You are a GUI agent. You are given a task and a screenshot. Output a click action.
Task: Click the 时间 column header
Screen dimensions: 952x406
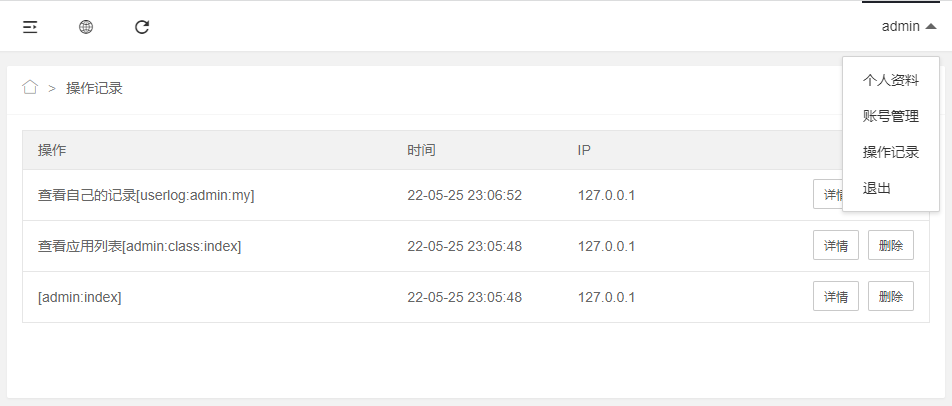(421, 151)
